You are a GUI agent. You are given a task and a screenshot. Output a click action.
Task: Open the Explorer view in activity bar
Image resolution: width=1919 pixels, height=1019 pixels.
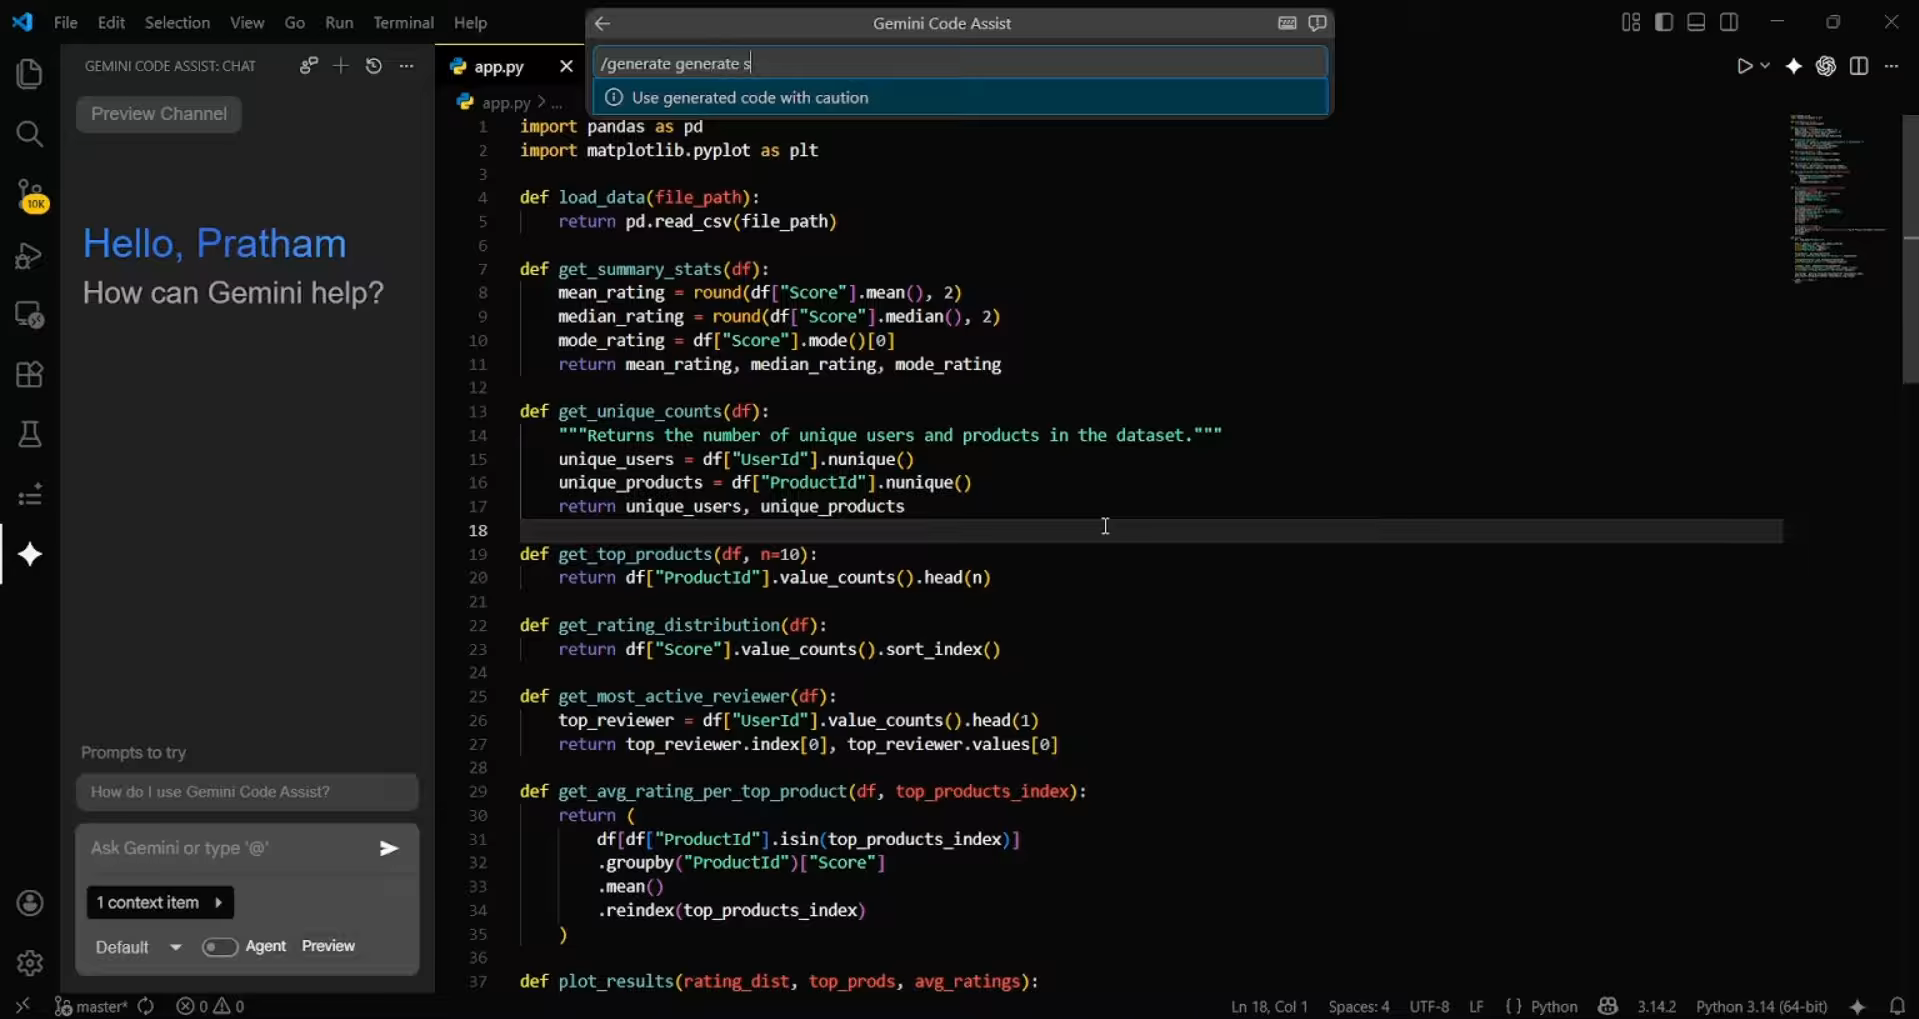[x=29, y=74]
